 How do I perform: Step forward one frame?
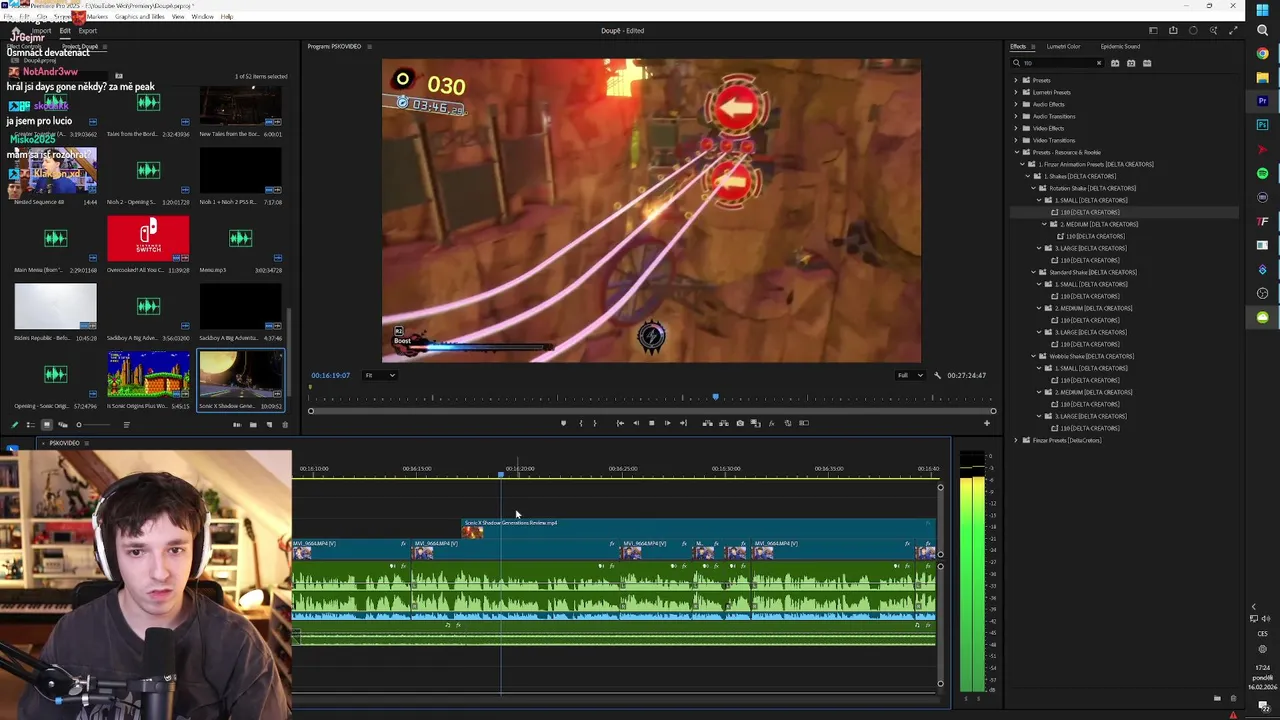(x=667, y=423)
